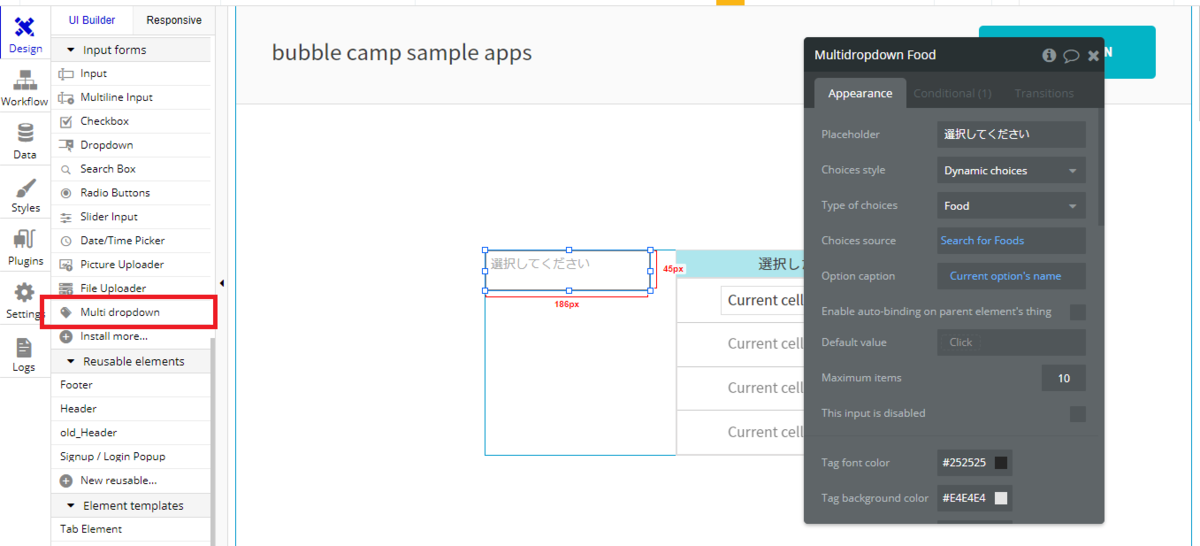Screen dimensions: 1200x546
Task: Open the Type of choices dropdown
Action: click(x=1011, y=206)
